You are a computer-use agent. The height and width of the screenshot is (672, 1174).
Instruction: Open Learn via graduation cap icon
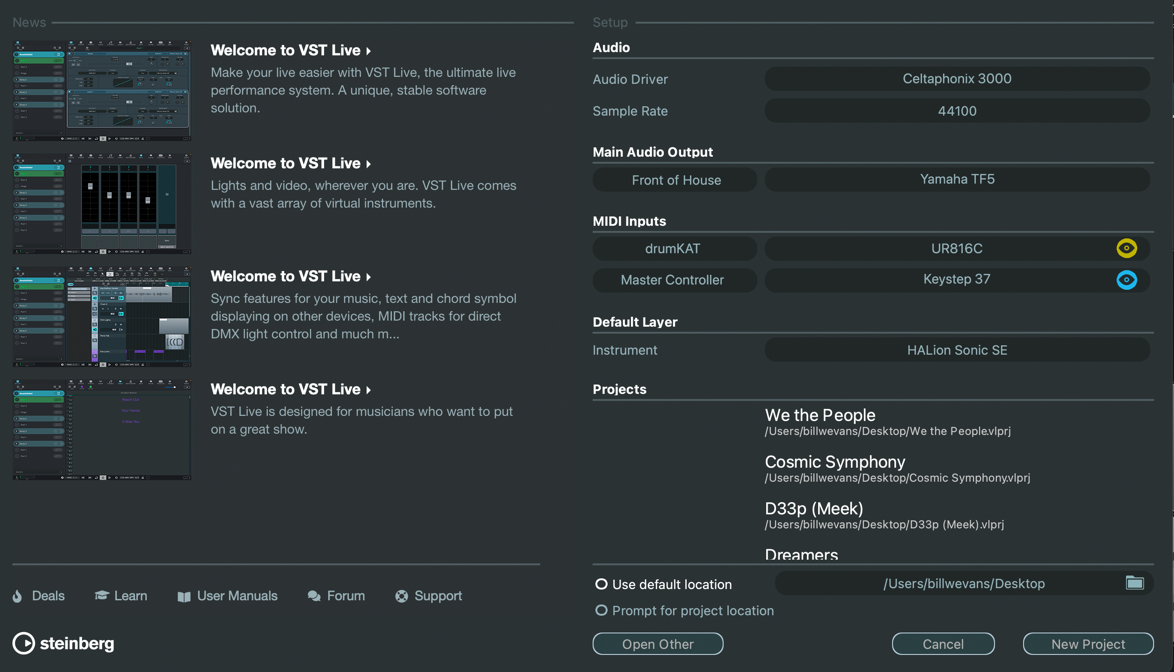pyautogui.click(x=101, y=596)
